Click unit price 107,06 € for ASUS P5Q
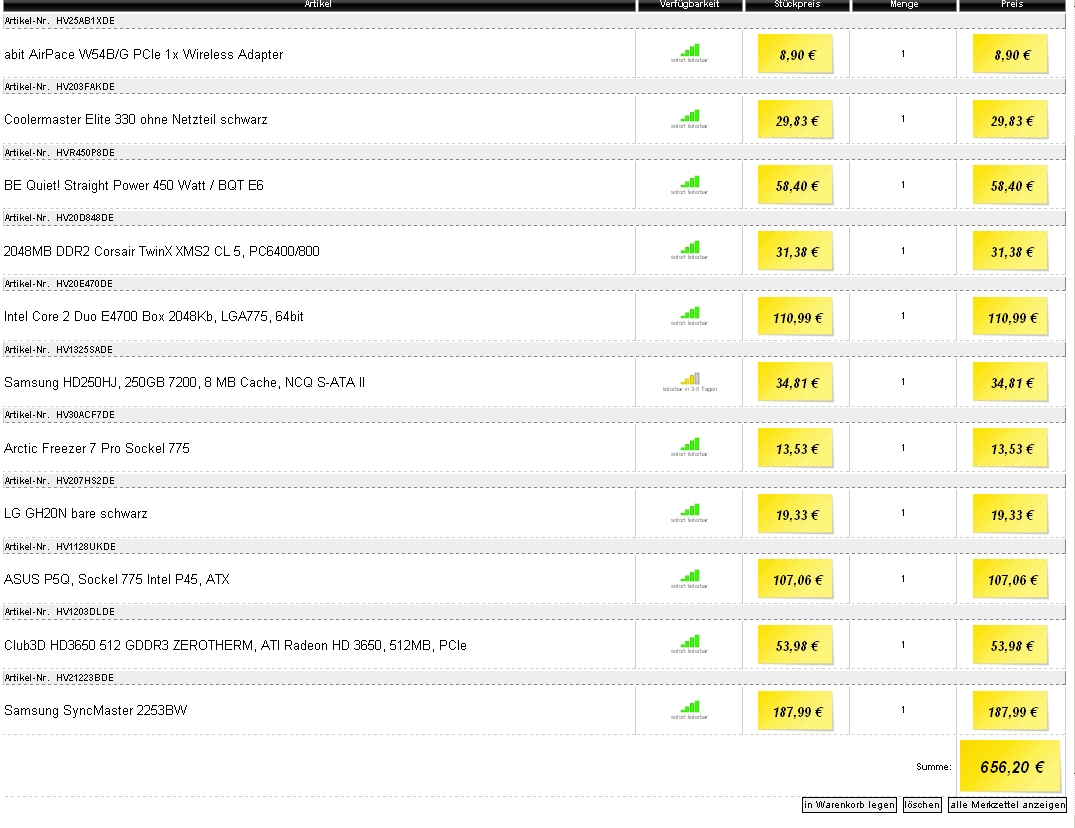The height and width of the screenshot is (828, 1075). click(x=795, y=579)
